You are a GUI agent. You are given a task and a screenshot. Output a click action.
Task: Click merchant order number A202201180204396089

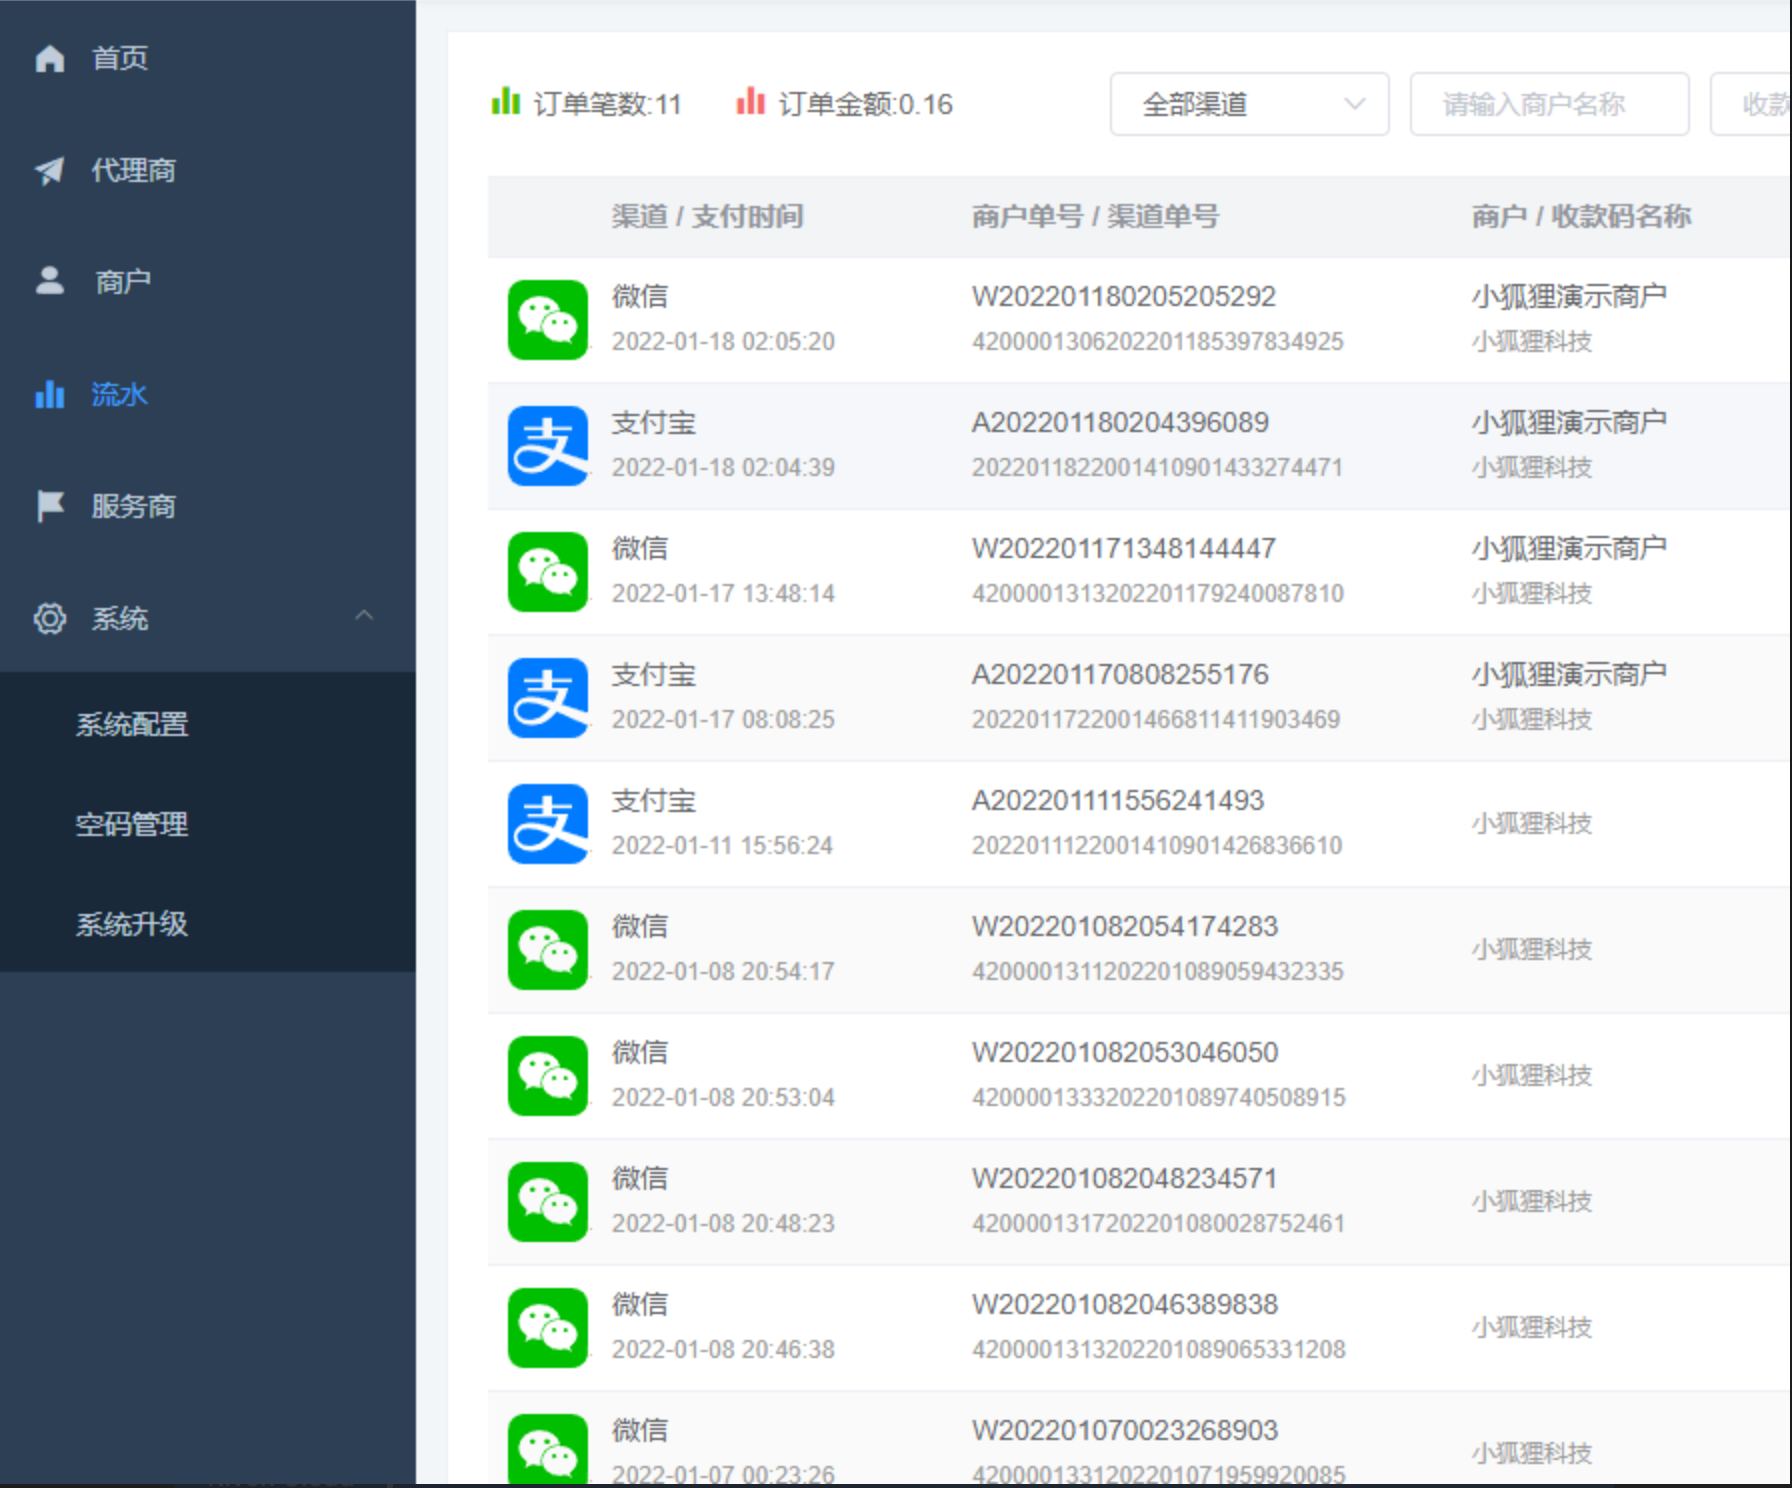[x=1120, y=422]
